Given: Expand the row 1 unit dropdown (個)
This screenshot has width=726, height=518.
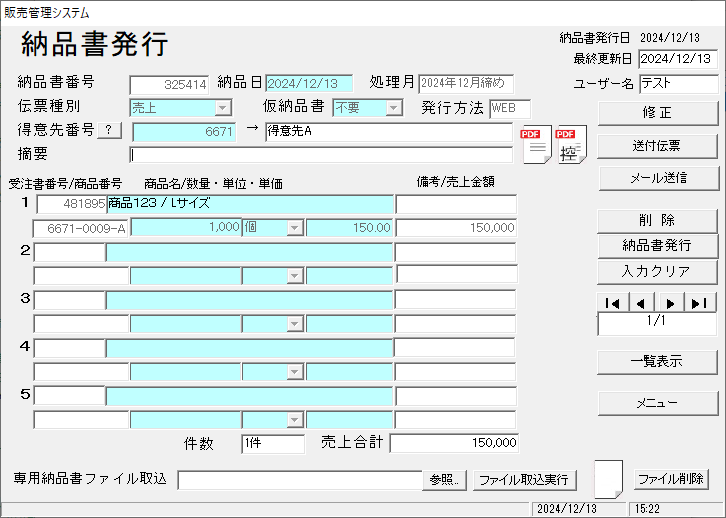Looking at the screenshot, I should point(294,228).
